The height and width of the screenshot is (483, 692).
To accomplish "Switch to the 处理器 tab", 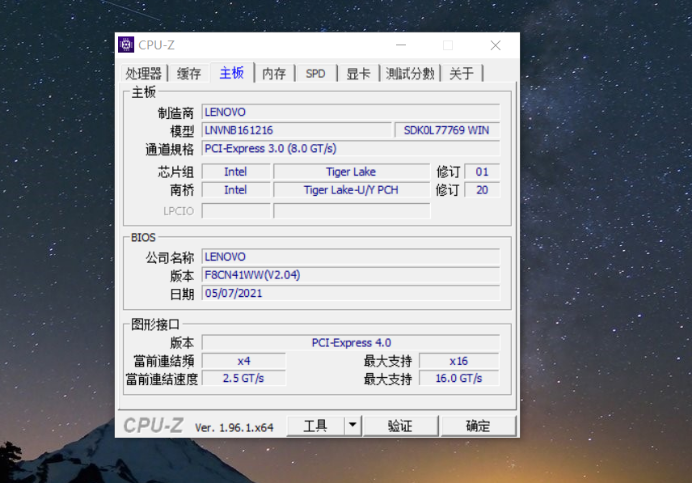I will (143, 73).
